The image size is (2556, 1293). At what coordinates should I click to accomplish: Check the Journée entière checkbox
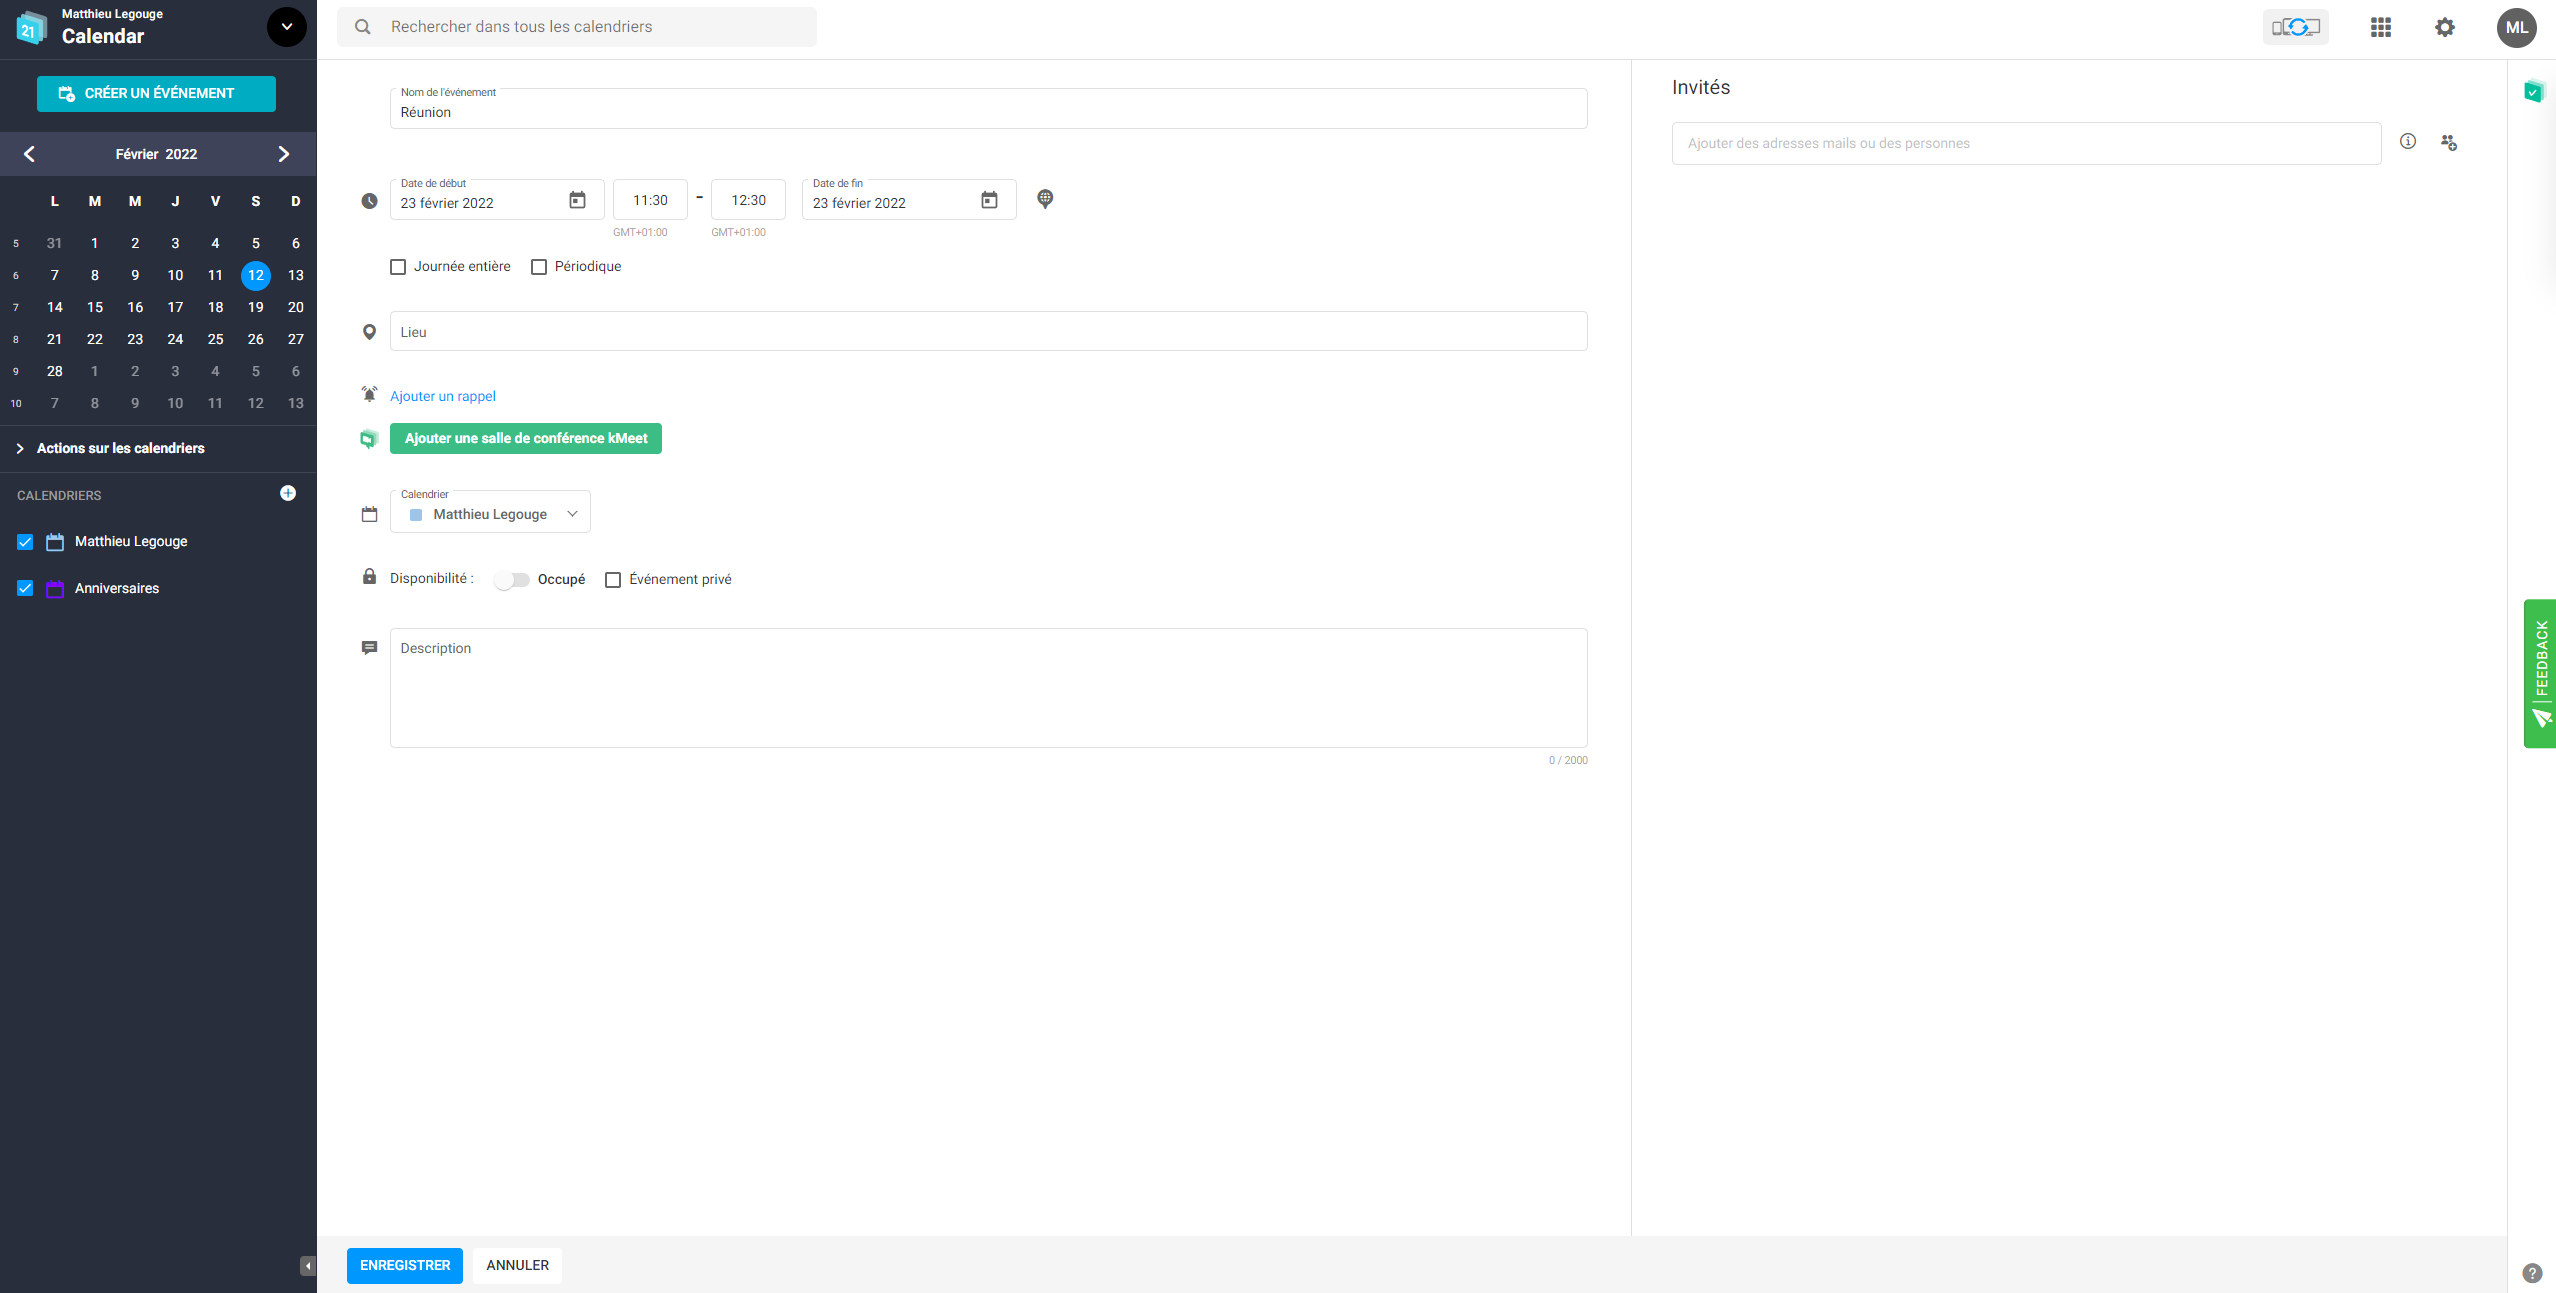398,267
